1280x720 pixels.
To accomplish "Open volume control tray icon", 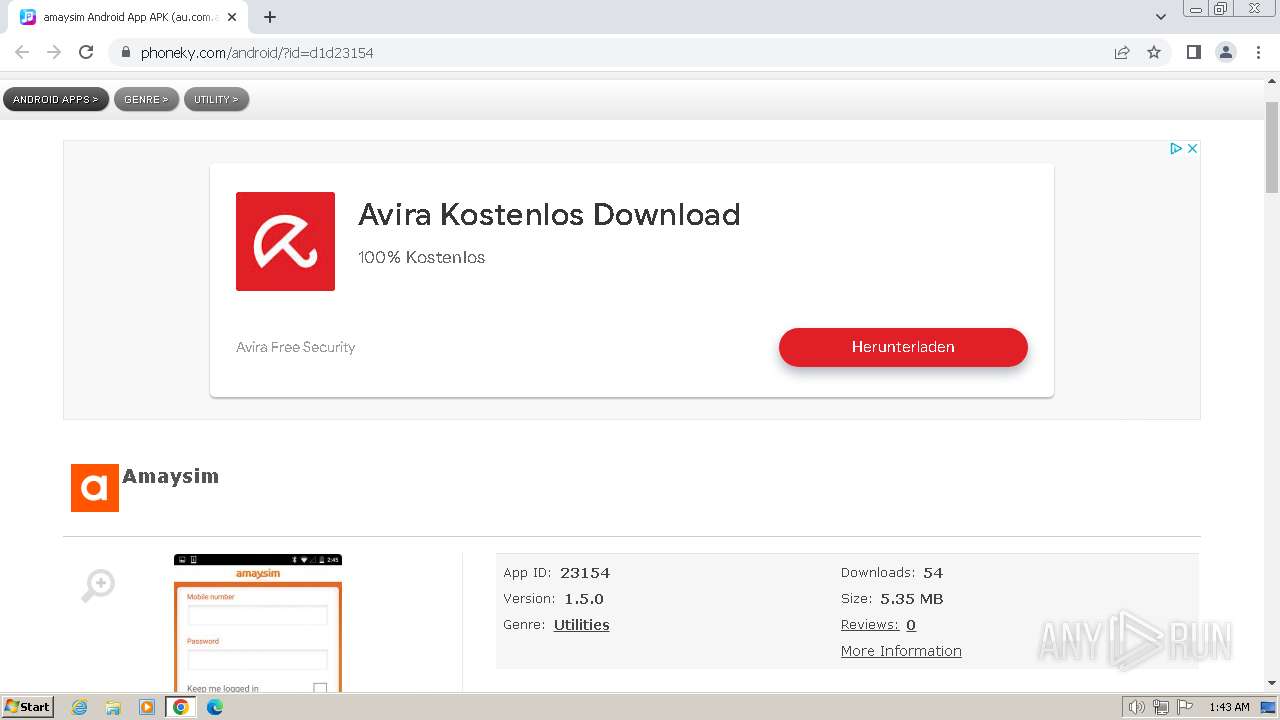I will coord(1137,707).
